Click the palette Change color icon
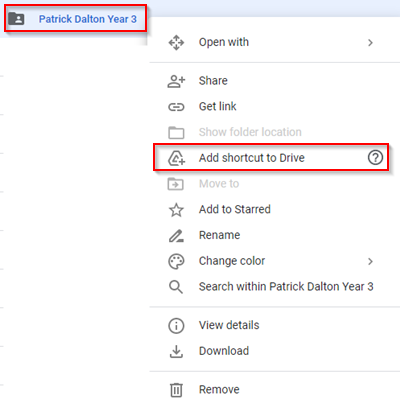This screenshot has height=411, width=400. click(x=176, y=261)
